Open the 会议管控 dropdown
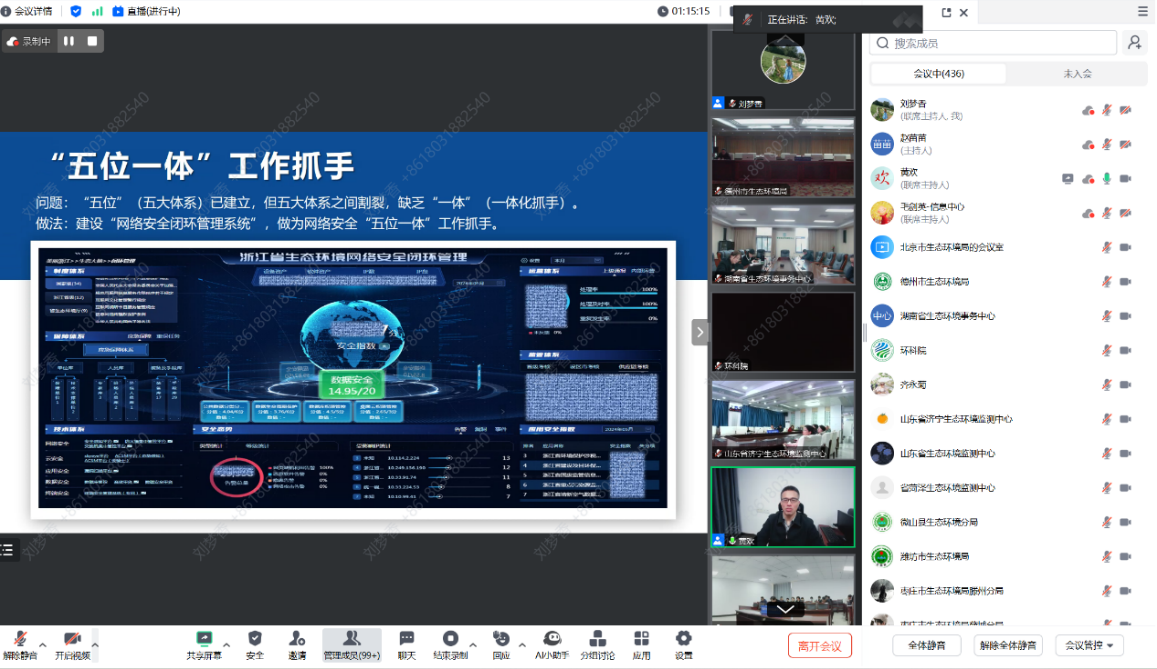 (x=1093, y=645)
